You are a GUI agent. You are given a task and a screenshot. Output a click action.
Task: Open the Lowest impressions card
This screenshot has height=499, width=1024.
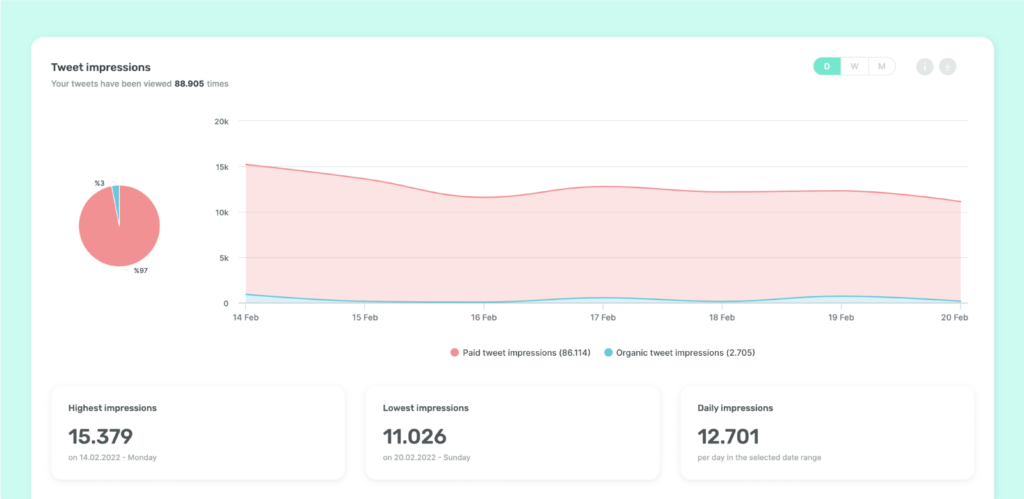[513, 433]
